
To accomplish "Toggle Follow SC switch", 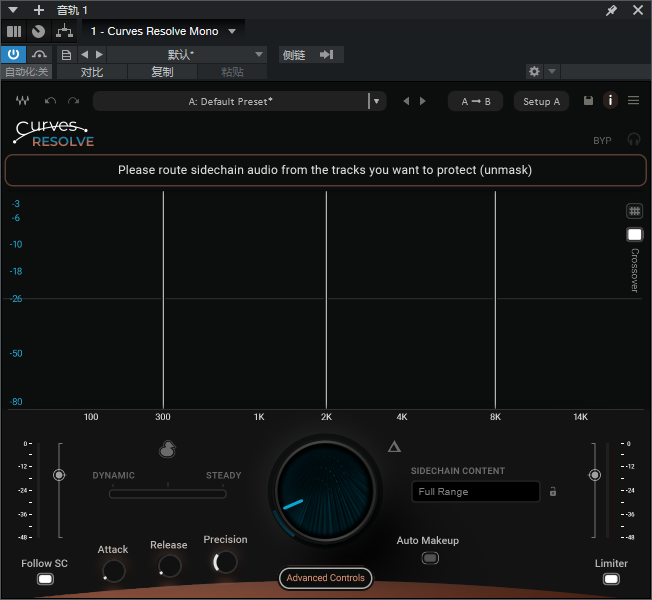I will click(45, 579).
